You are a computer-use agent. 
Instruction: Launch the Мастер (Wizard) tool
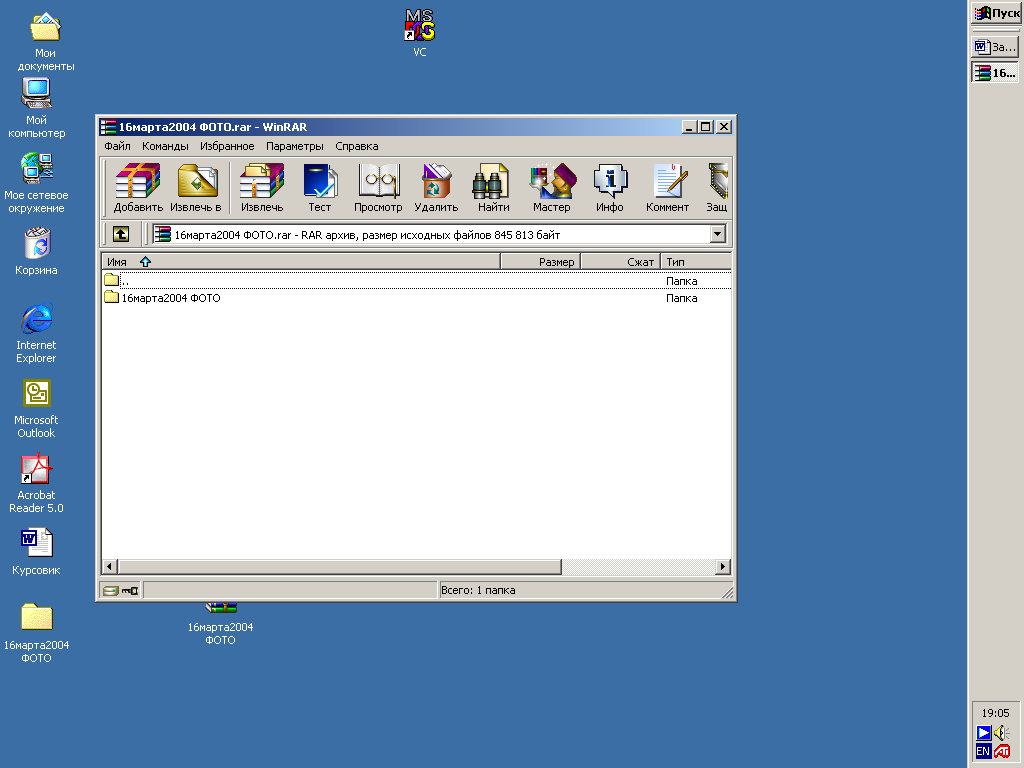552,187
